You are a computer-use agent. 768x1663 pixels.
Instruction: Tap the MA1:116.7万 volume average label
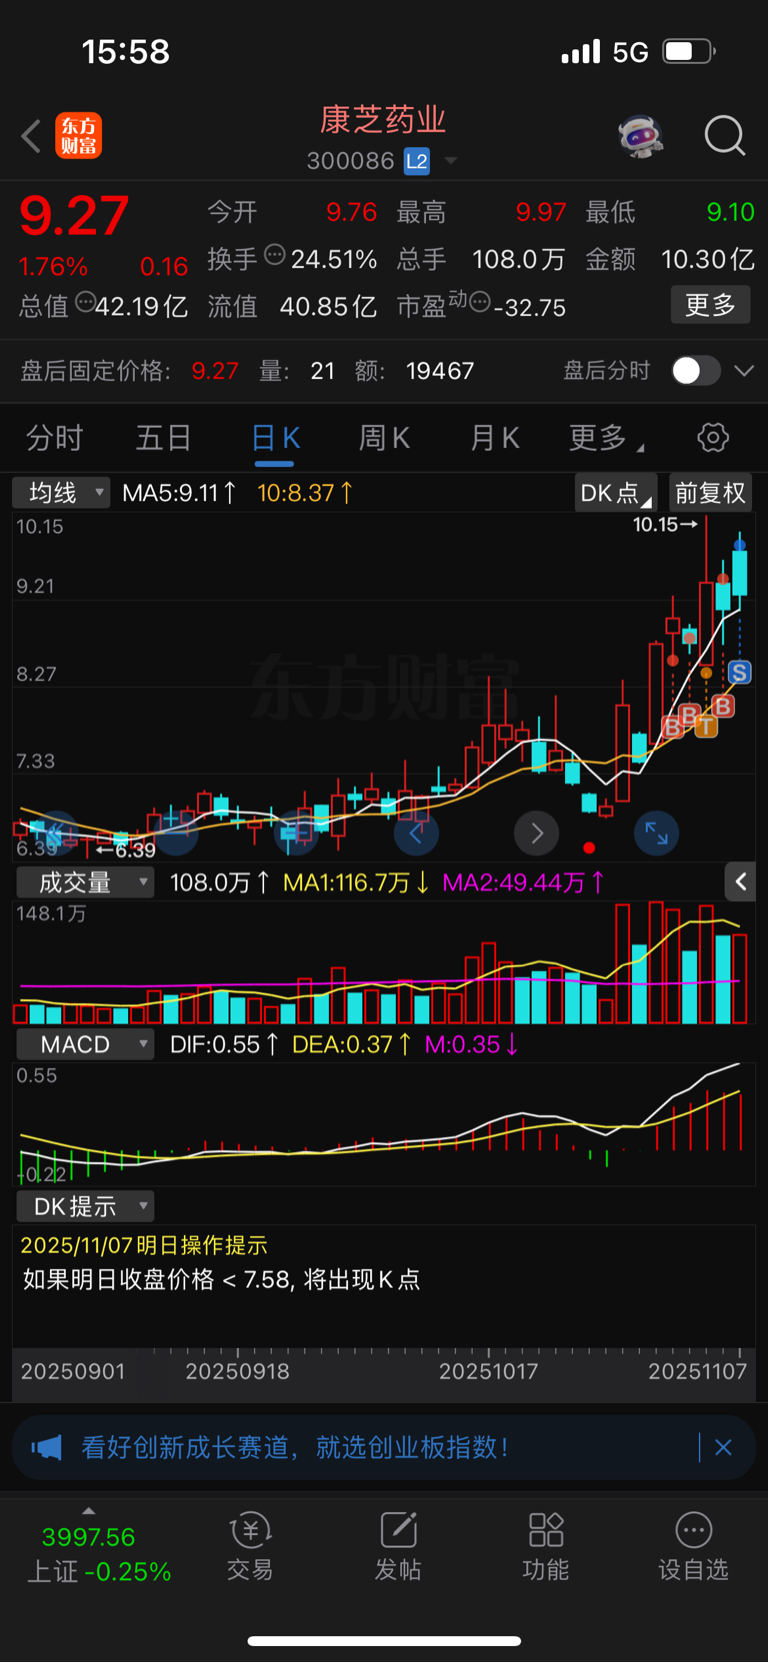point(356,882)
